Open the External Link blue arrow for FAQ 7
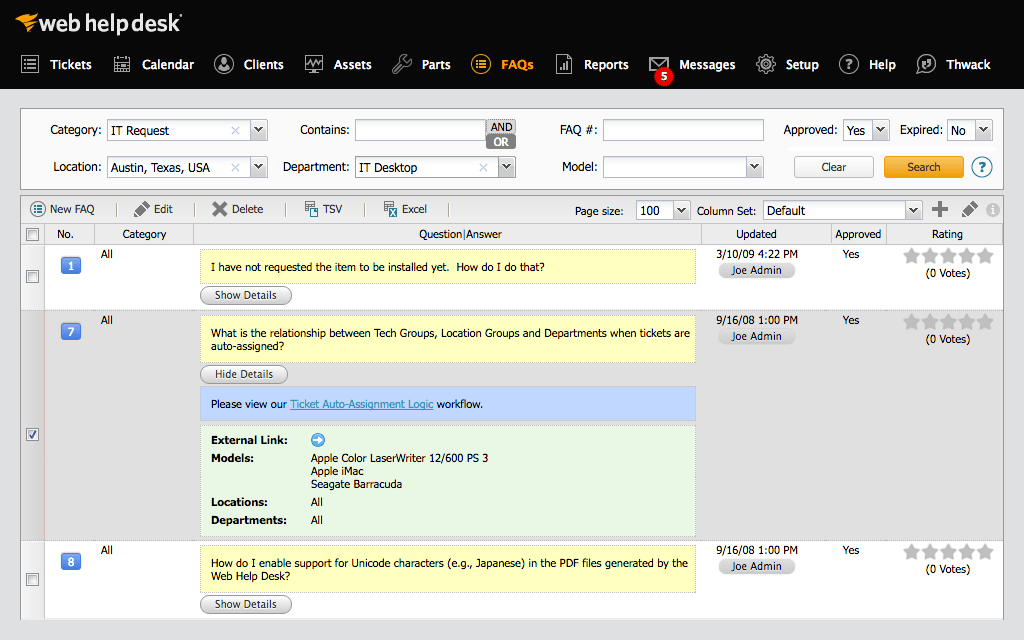This screenshot has width=1024, height=640. (x=317, y=439)
